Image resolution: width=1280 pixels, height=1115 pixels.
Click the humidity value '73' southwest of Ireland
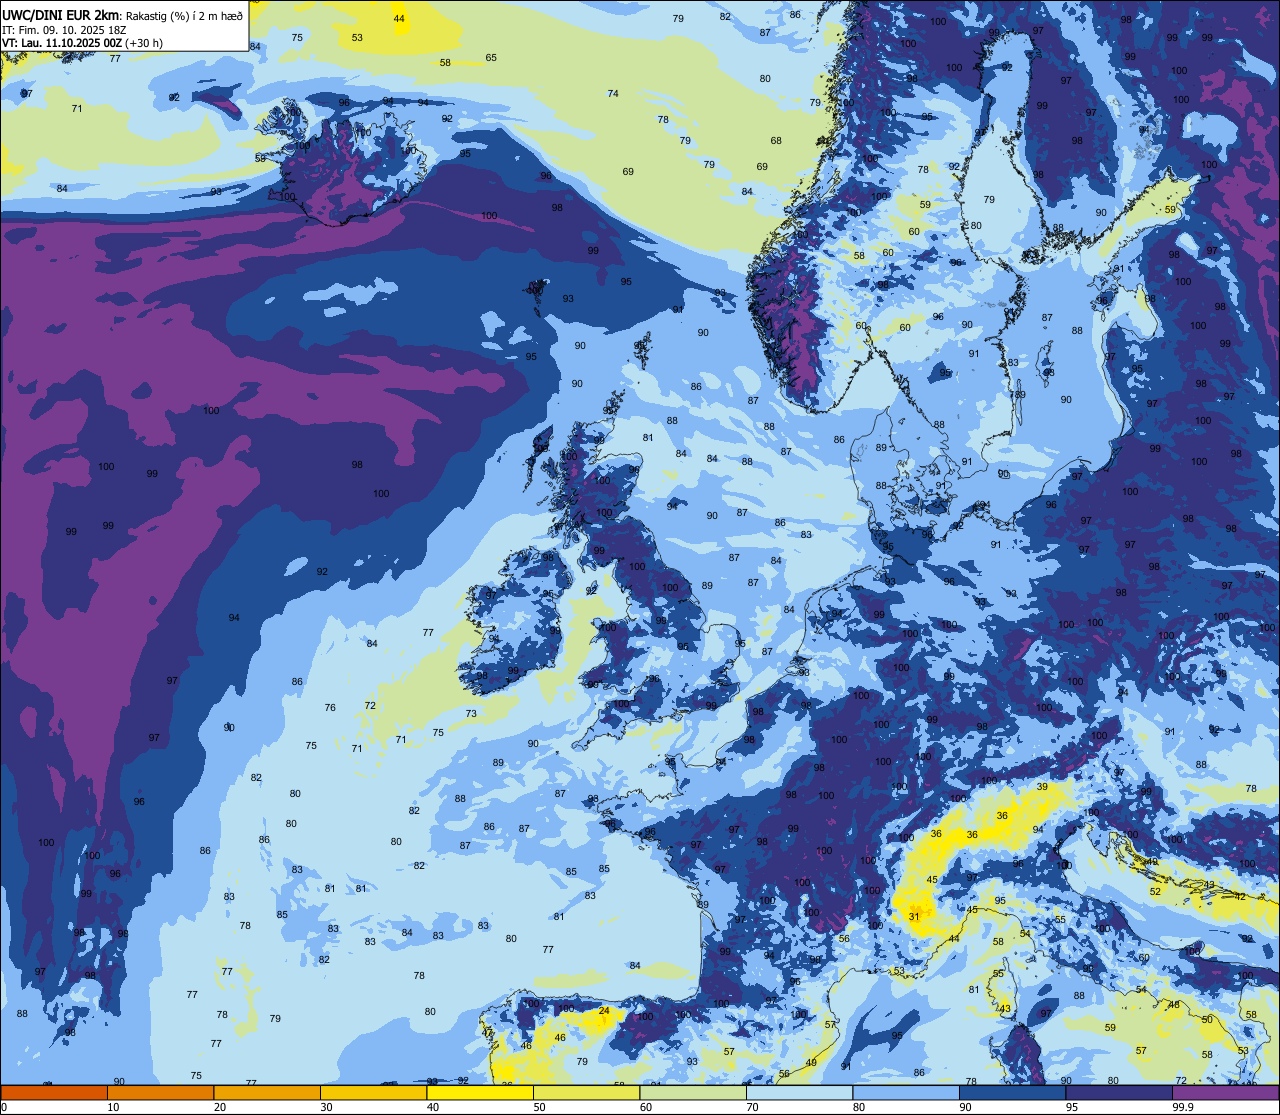click(471, 714)
